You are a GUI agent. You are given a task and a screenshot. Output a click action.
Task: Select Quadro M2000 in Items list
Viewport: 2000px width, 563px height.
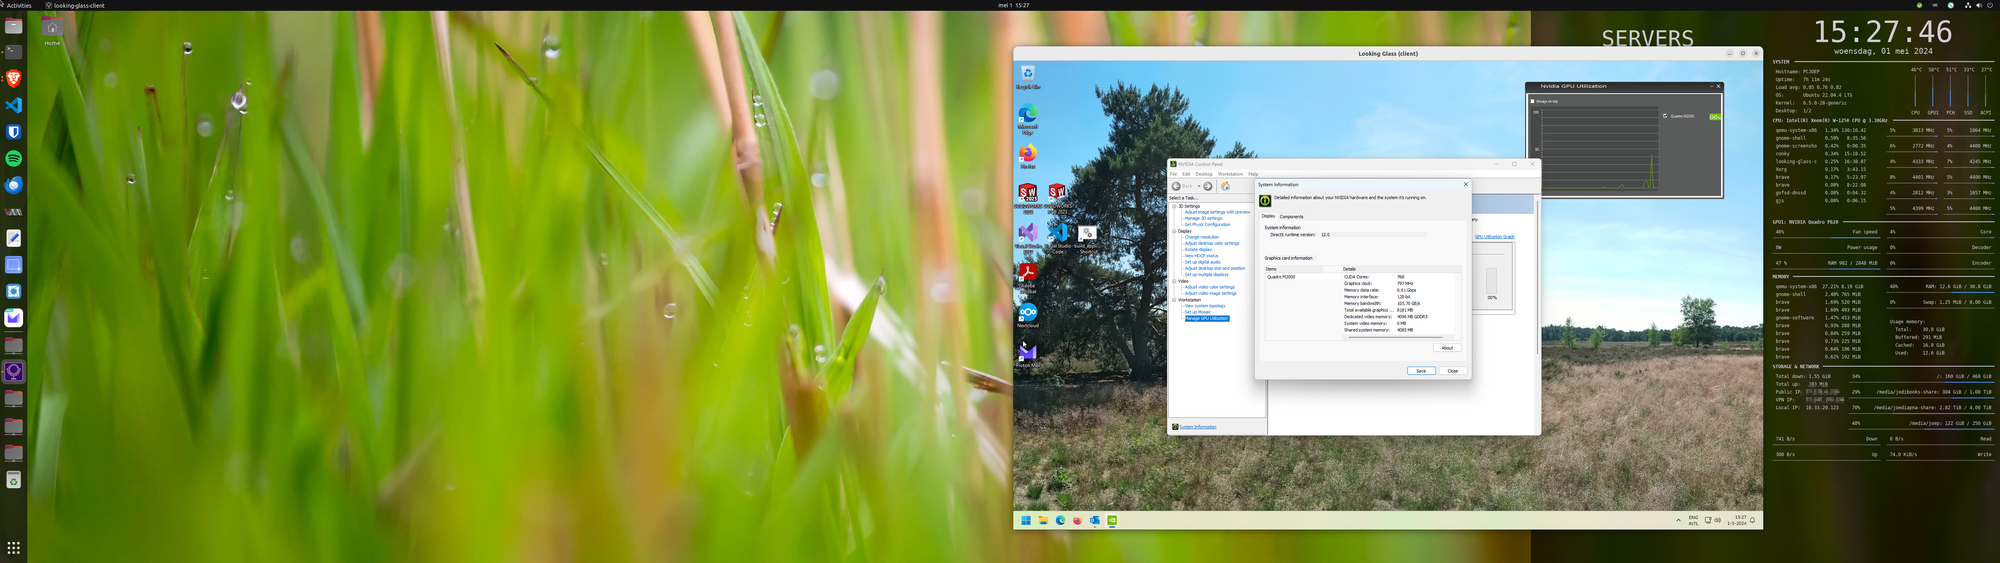tap(1281, 277)
